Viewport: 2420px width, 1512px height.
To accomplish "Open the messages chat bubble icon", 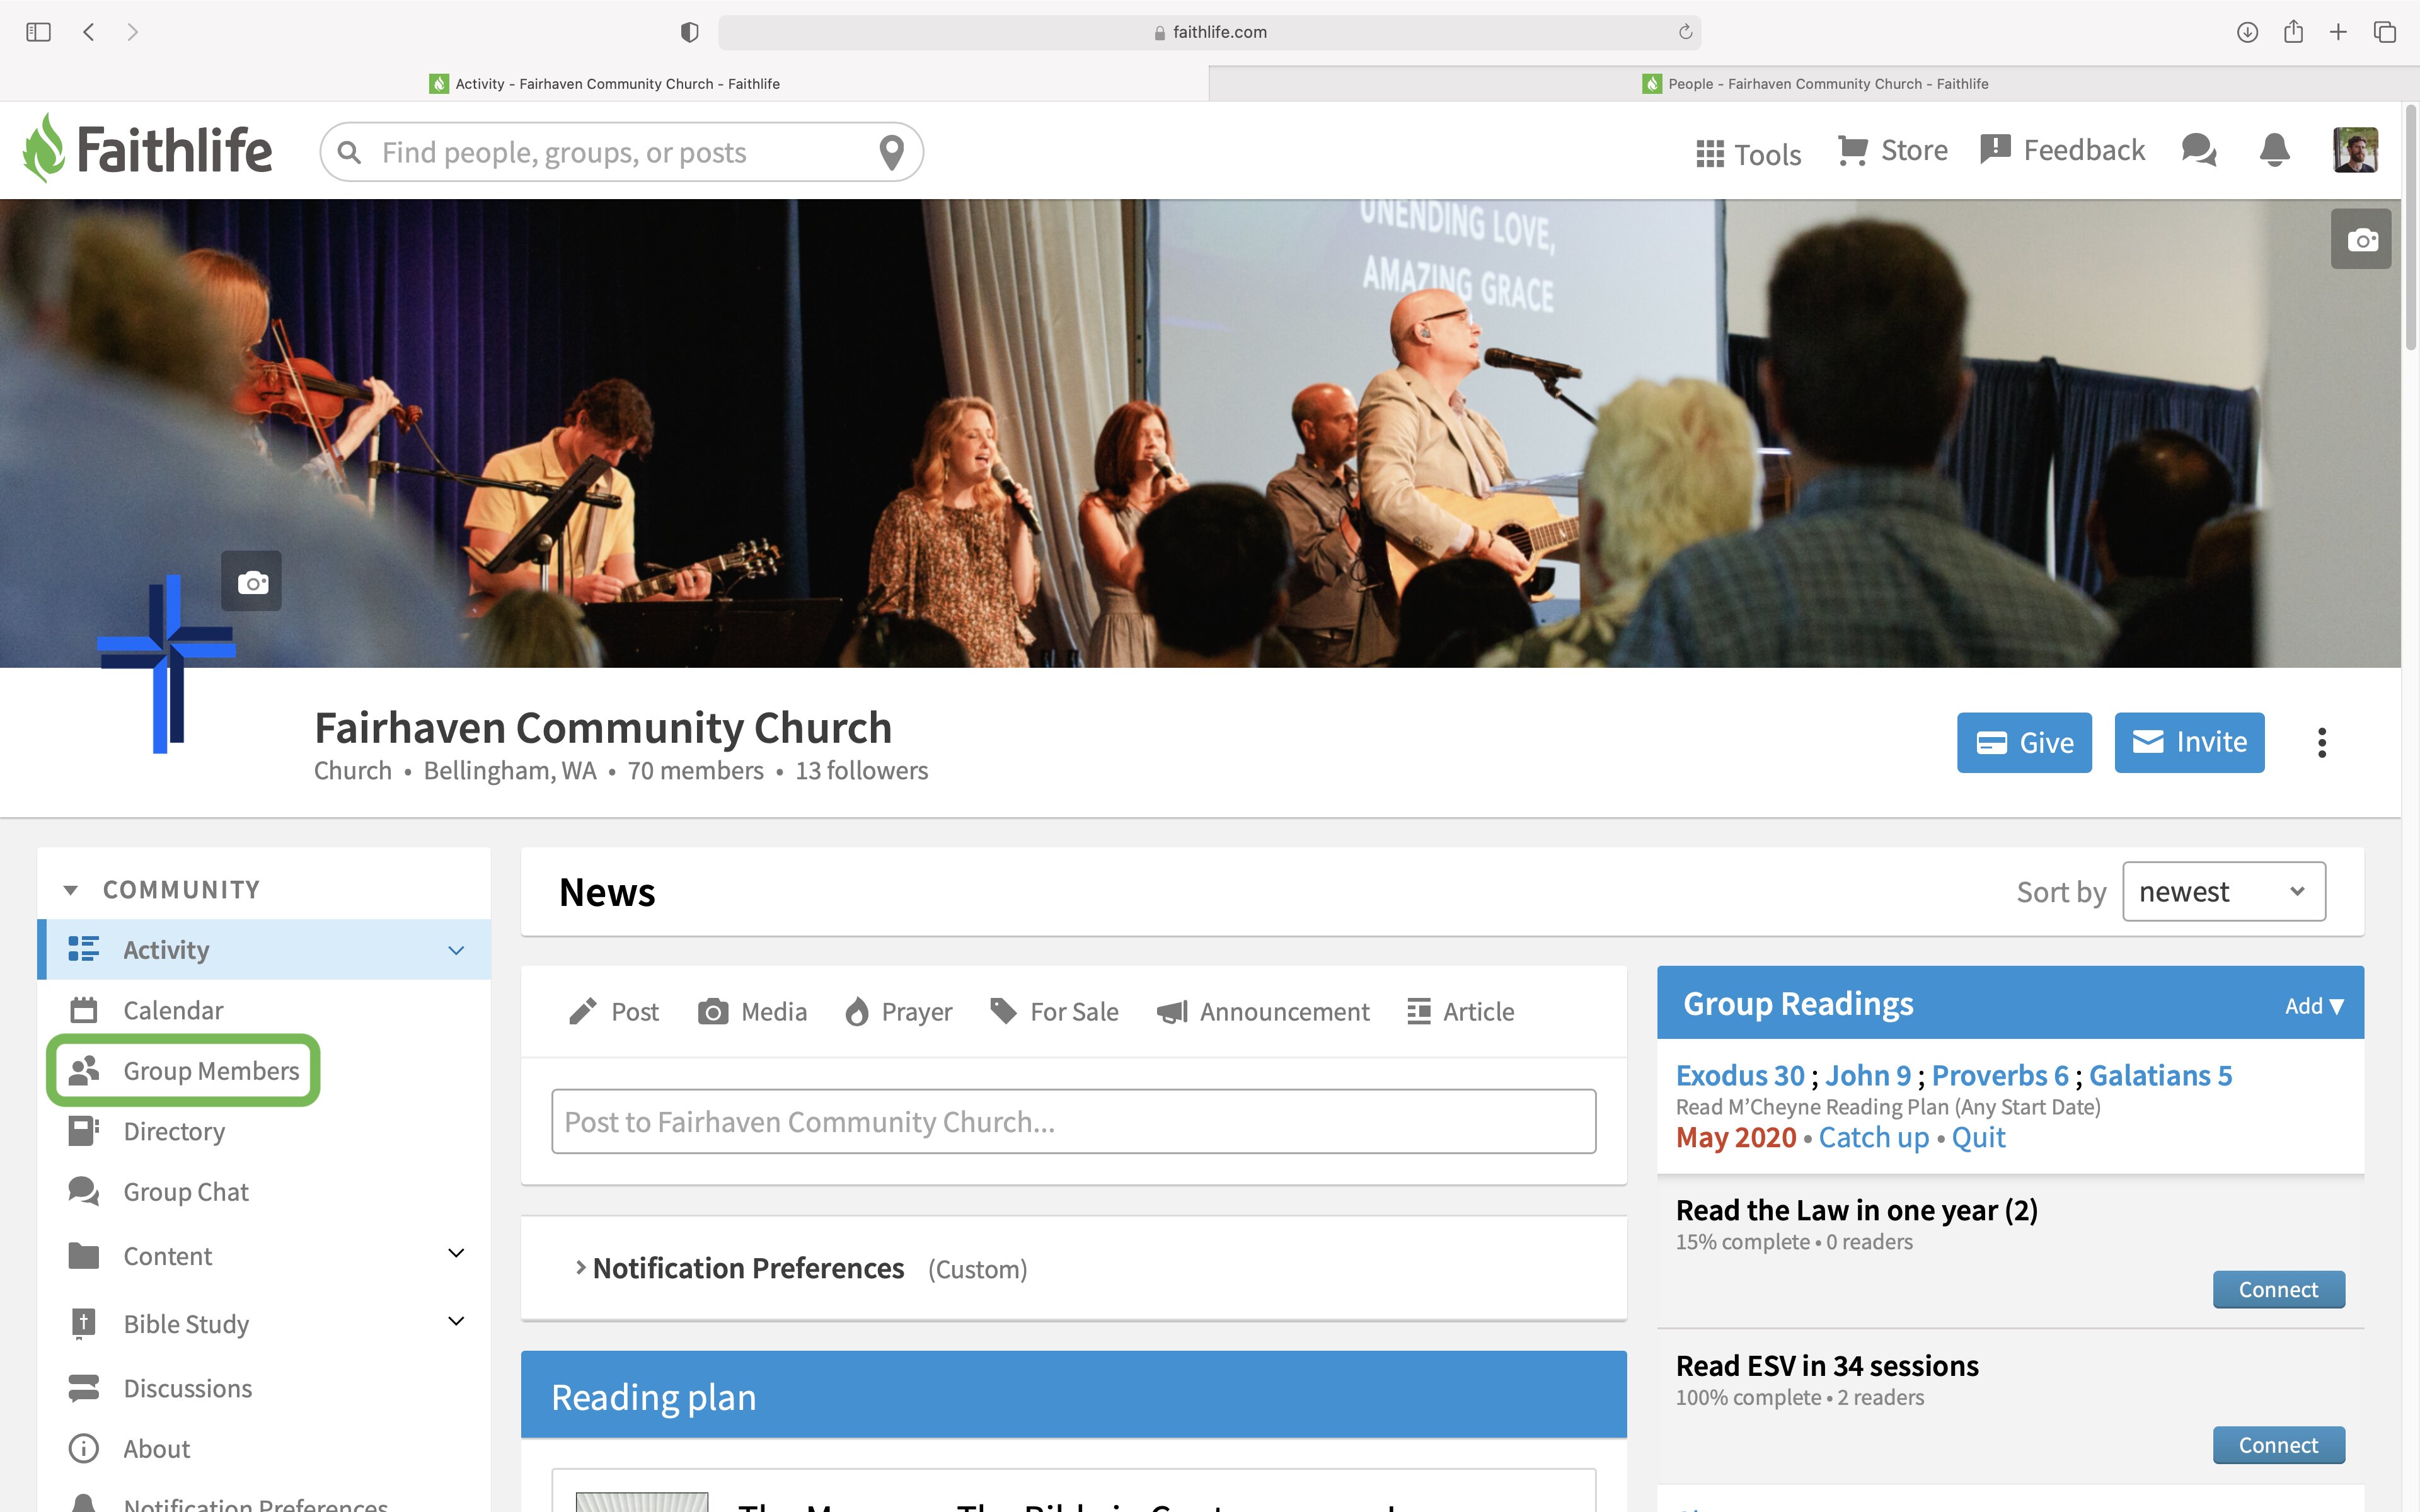I will tap(2199, 150).
